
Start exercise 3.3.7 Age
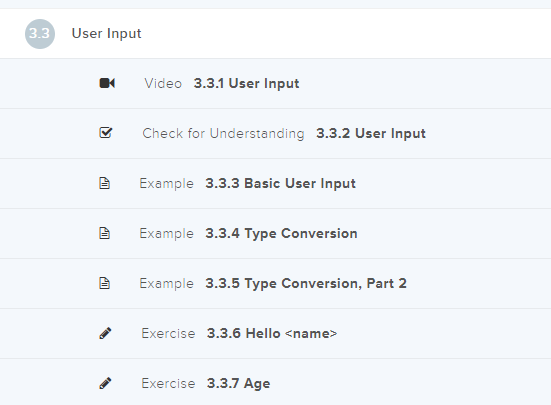point(238,384)
